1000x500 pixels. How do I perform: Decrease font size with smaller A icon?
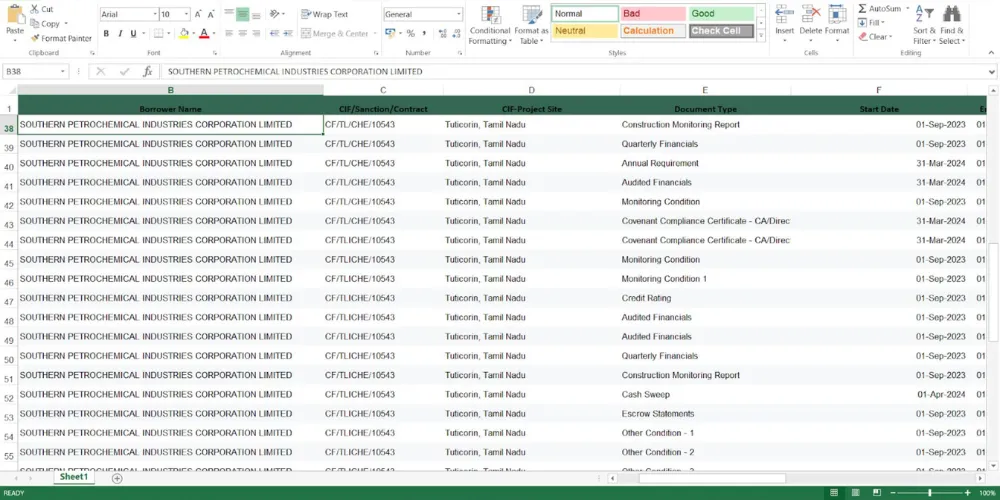(x=212, y=14)
